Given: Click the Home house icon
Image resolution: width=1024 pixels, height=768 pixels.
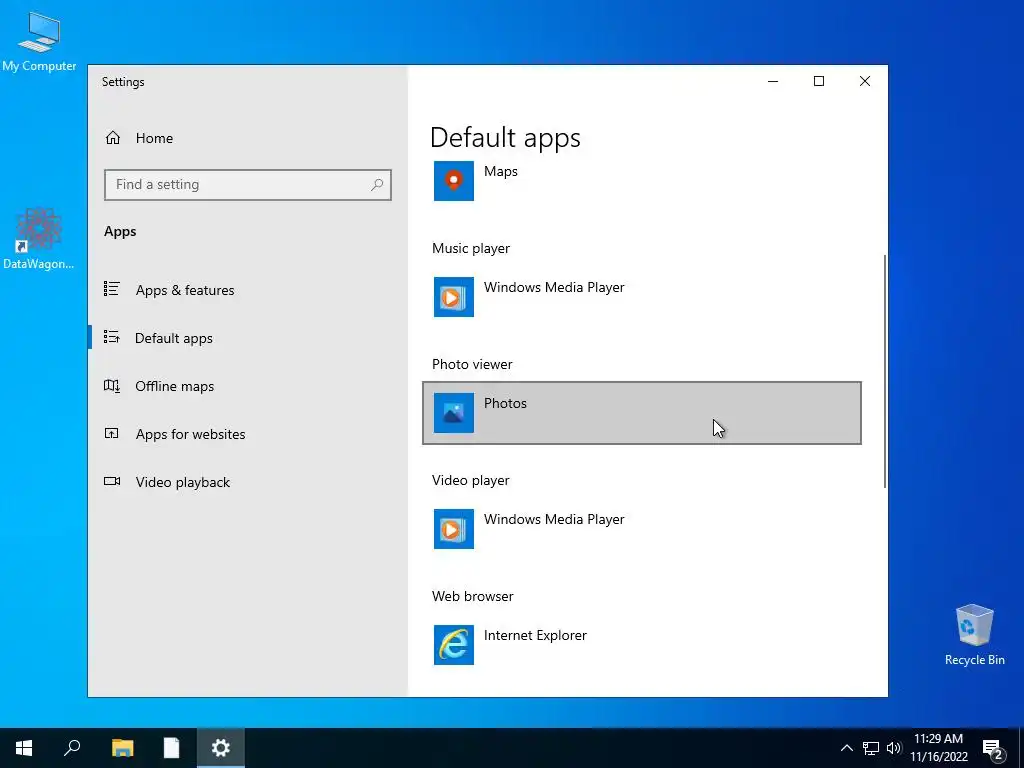Looking at the screenshot, I should click(113, 138).
